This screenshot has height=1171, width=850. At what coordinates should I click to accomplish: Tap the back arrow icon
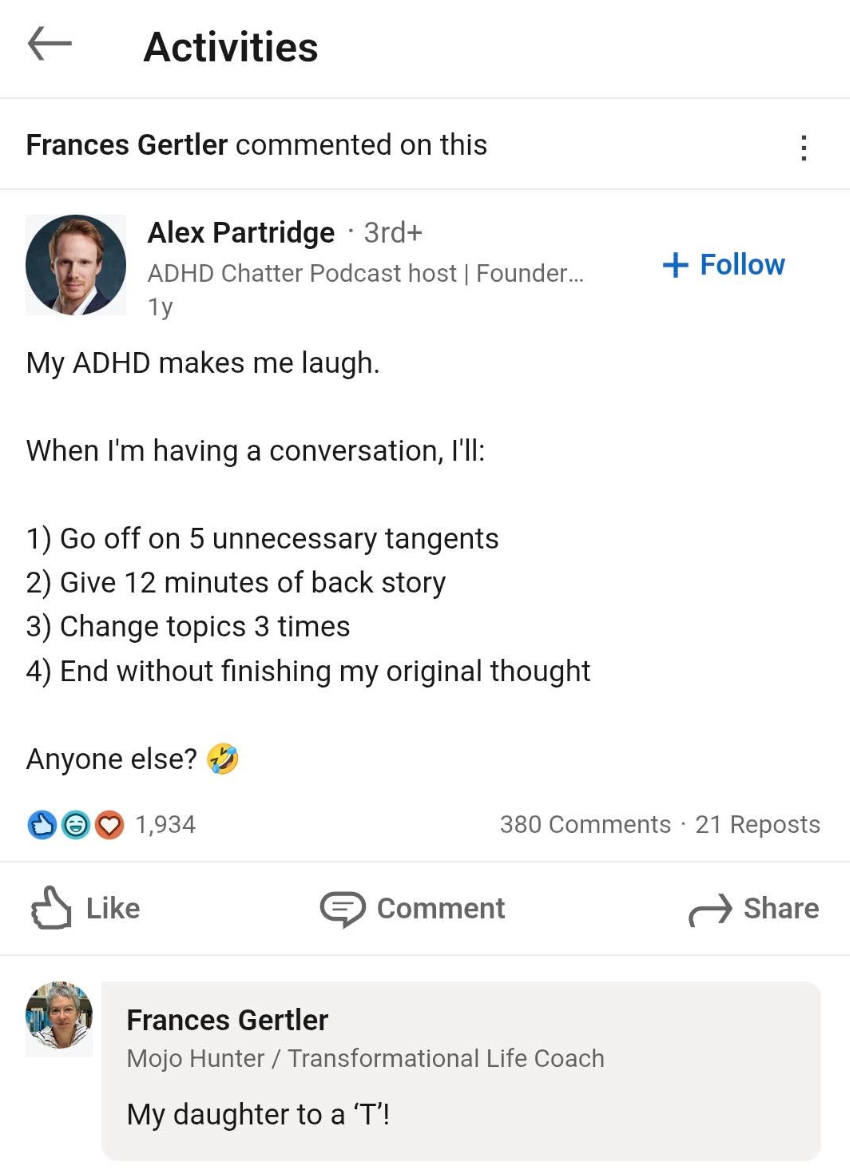pyautogui.click(x=49, y=45)
